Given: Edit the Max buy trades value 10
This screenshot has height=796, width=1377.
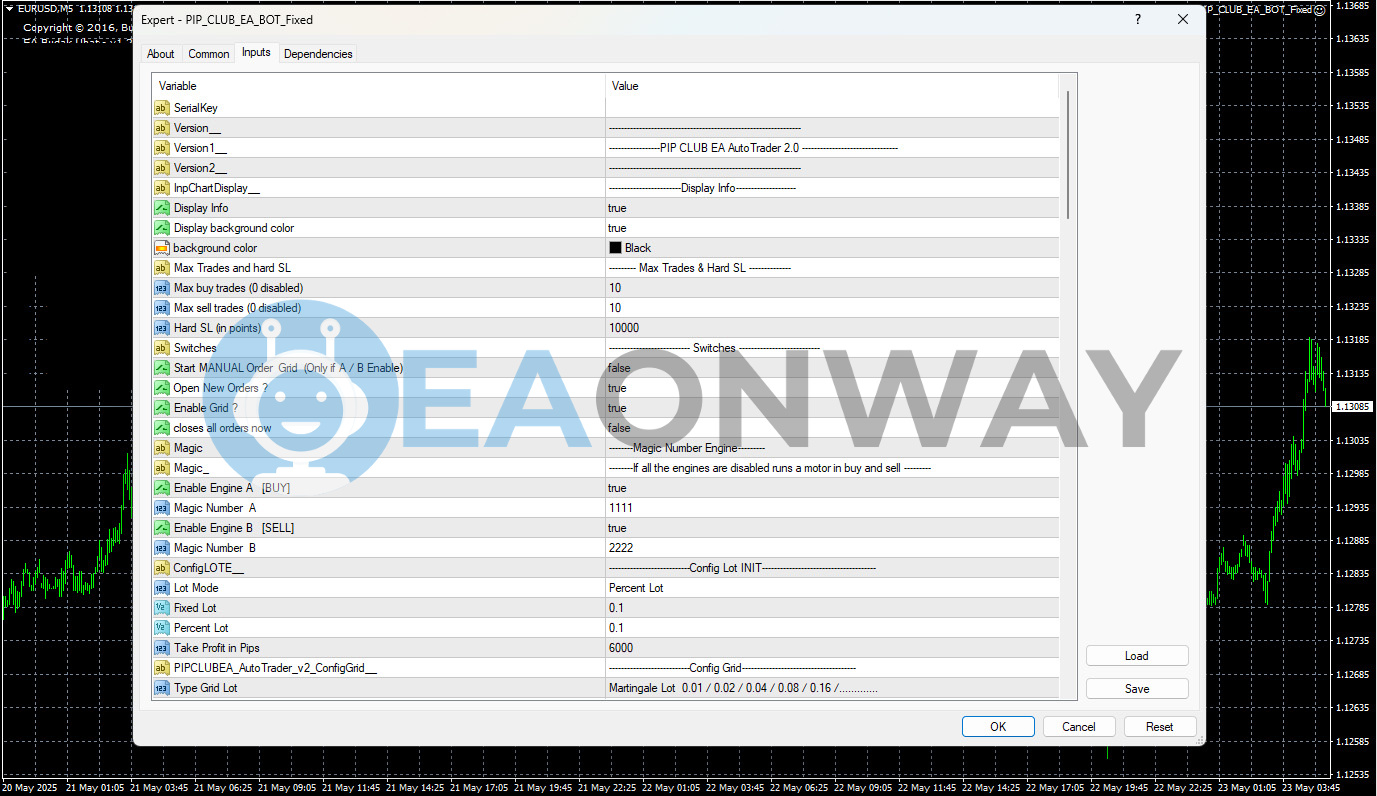Looking at the screenshot, I should click(832, 288).
